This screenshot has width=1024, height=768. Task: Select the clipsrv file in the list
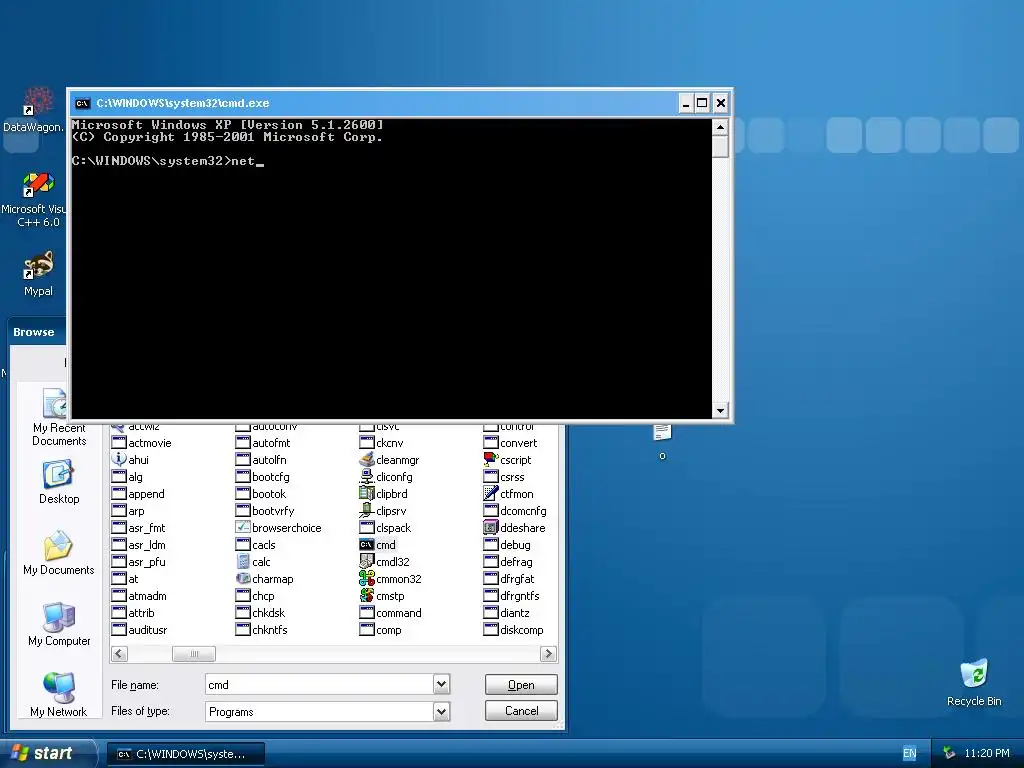(383, 511)
